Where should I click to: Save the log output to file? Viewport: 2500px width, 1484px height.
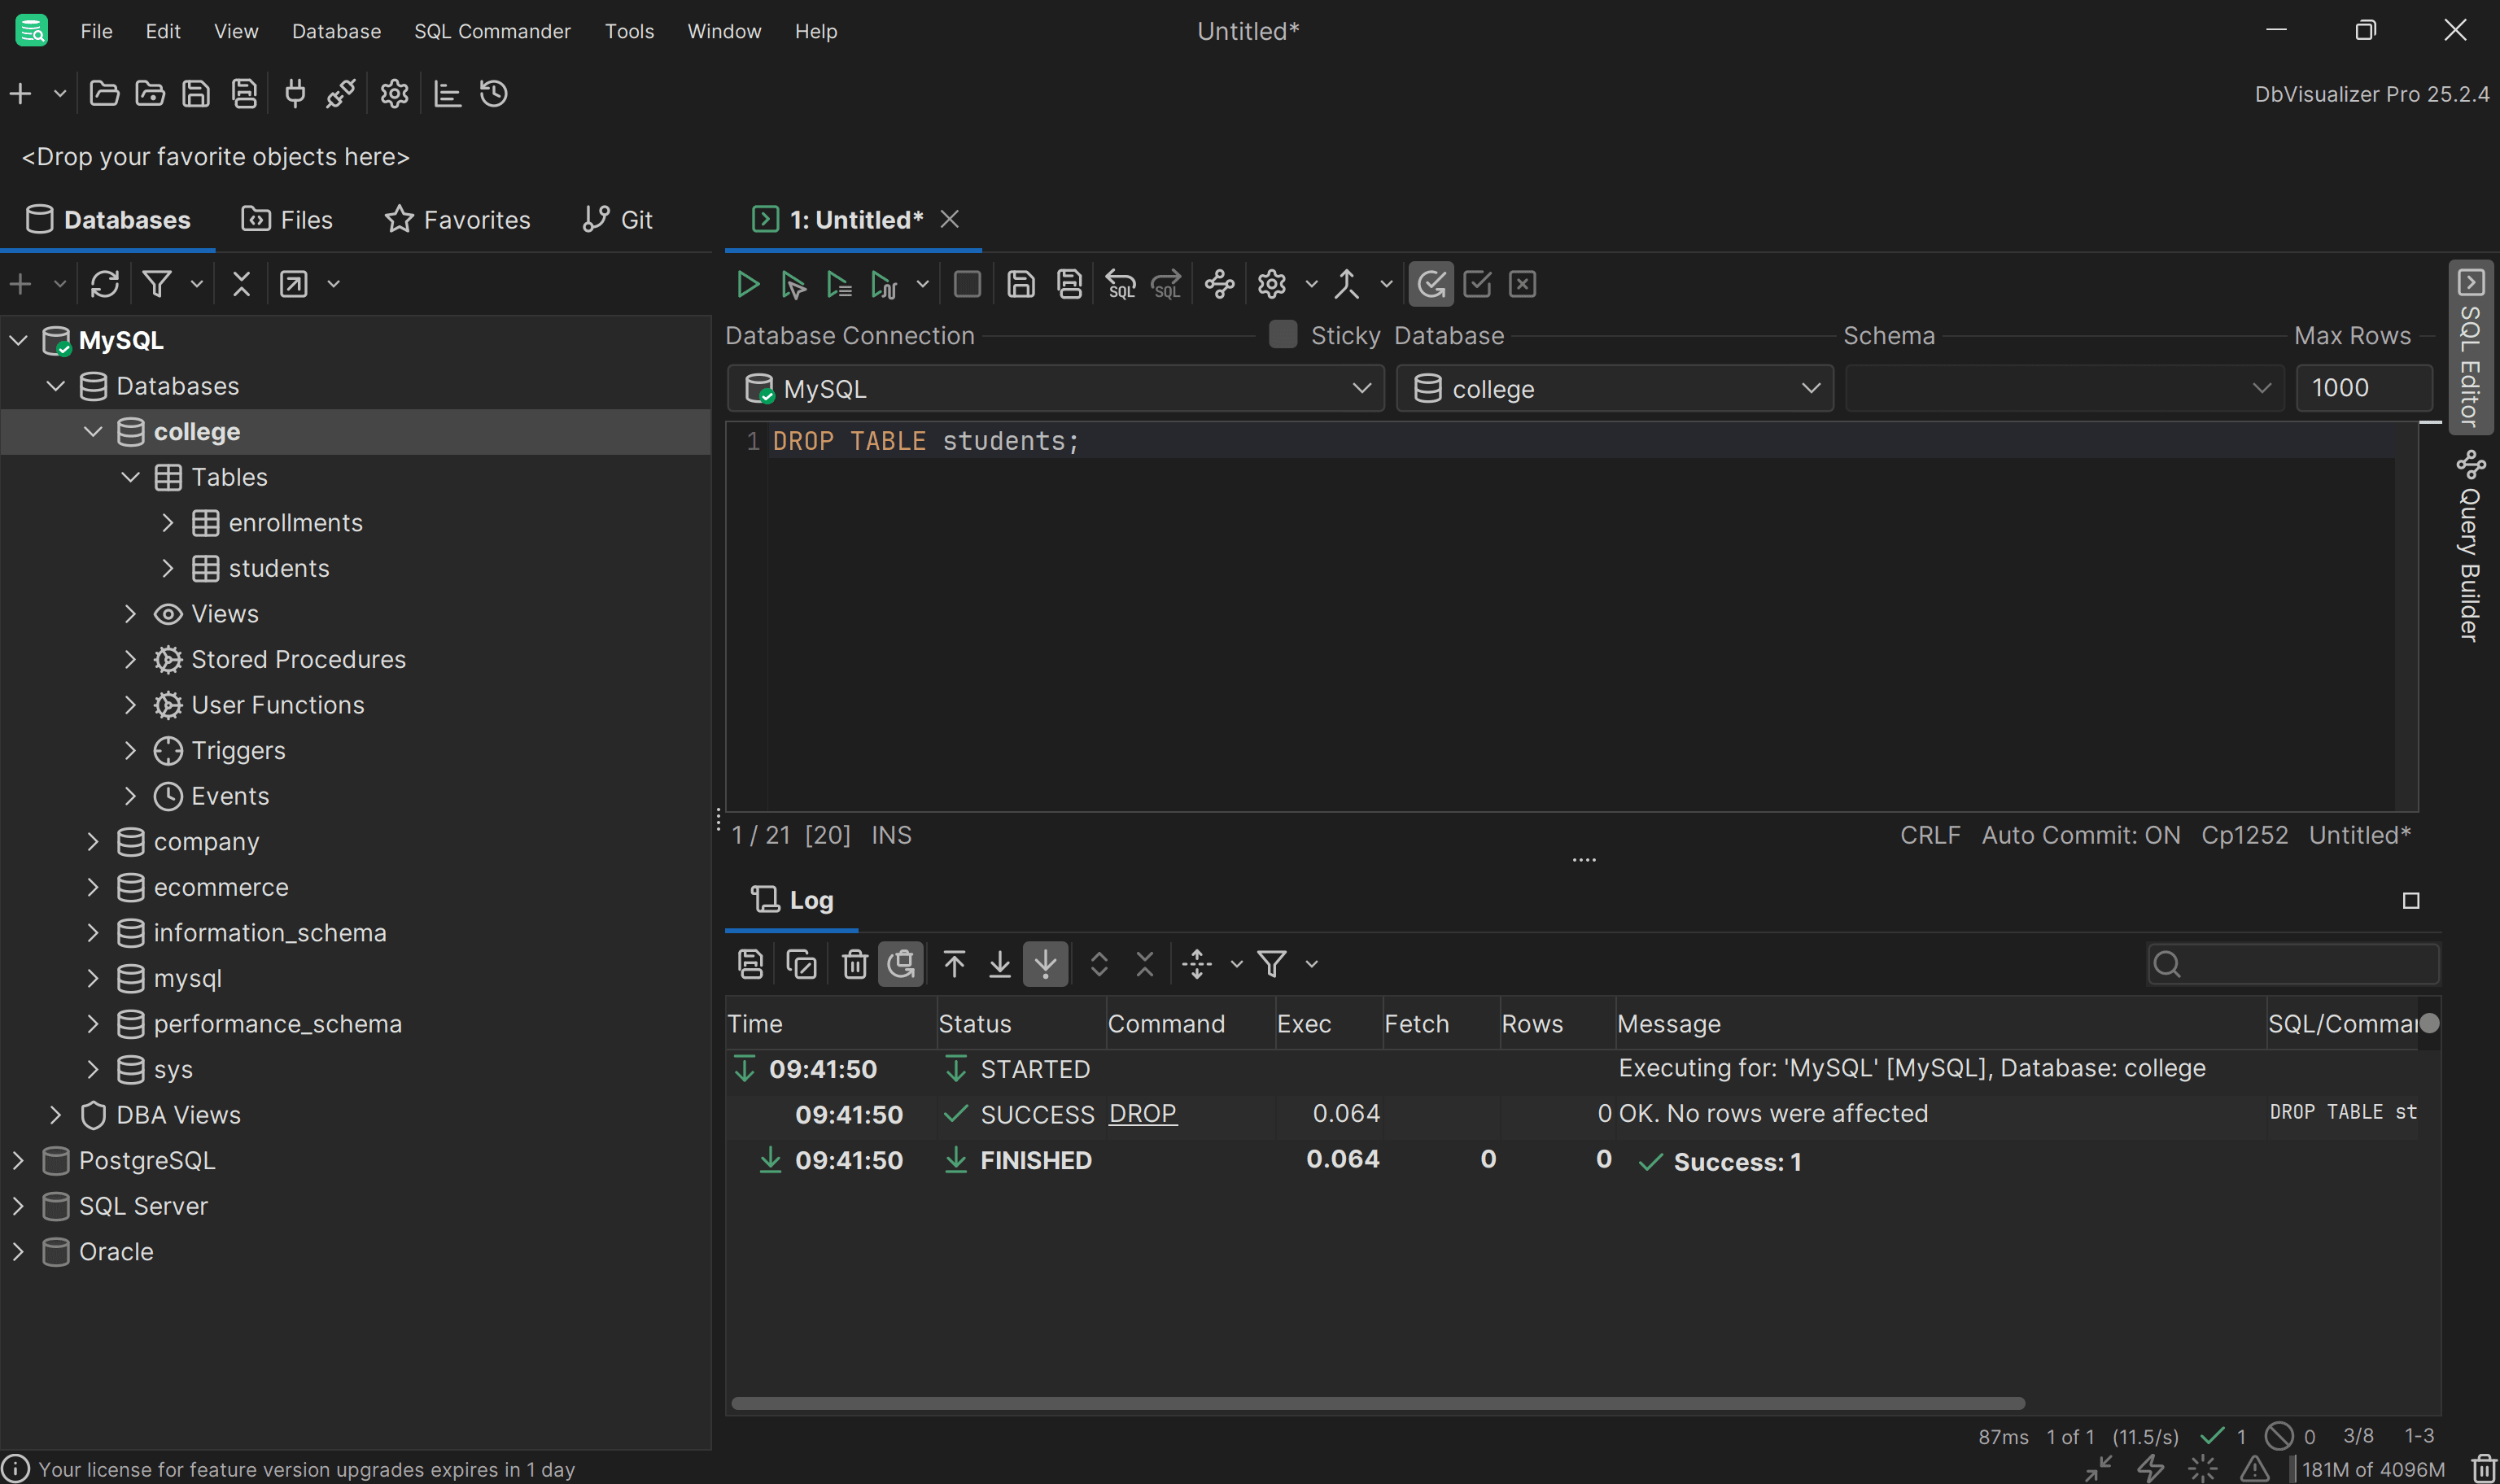point(750,964)
